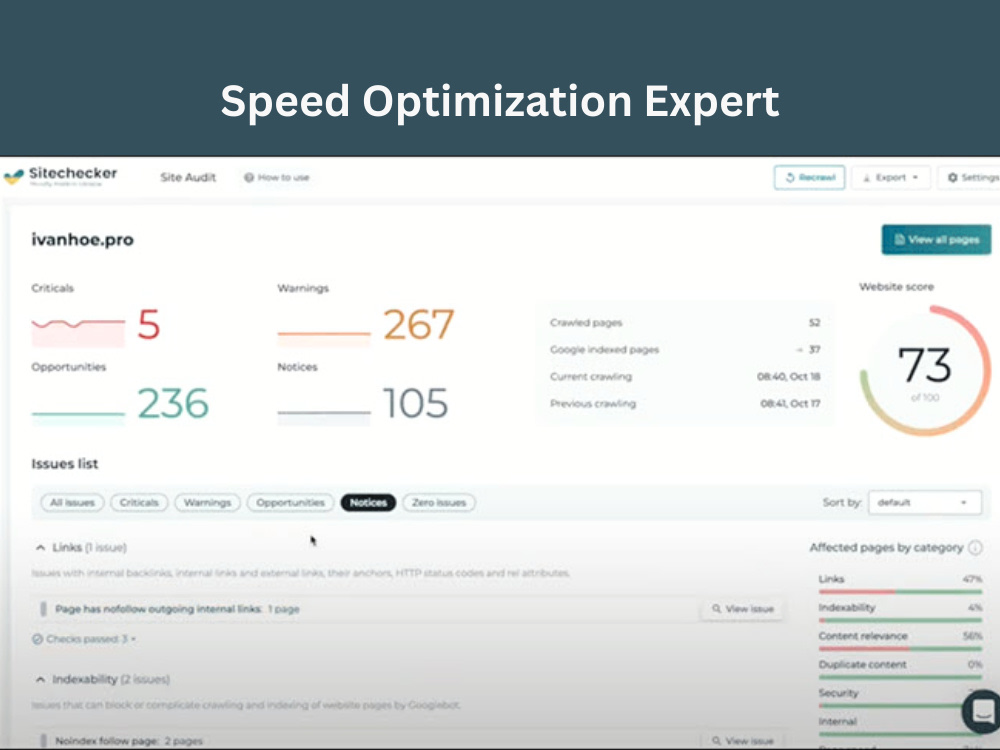Click the Checks passed checkmark icon
The width and height of the screenshot is (1000, 750).
coord(38,639)
